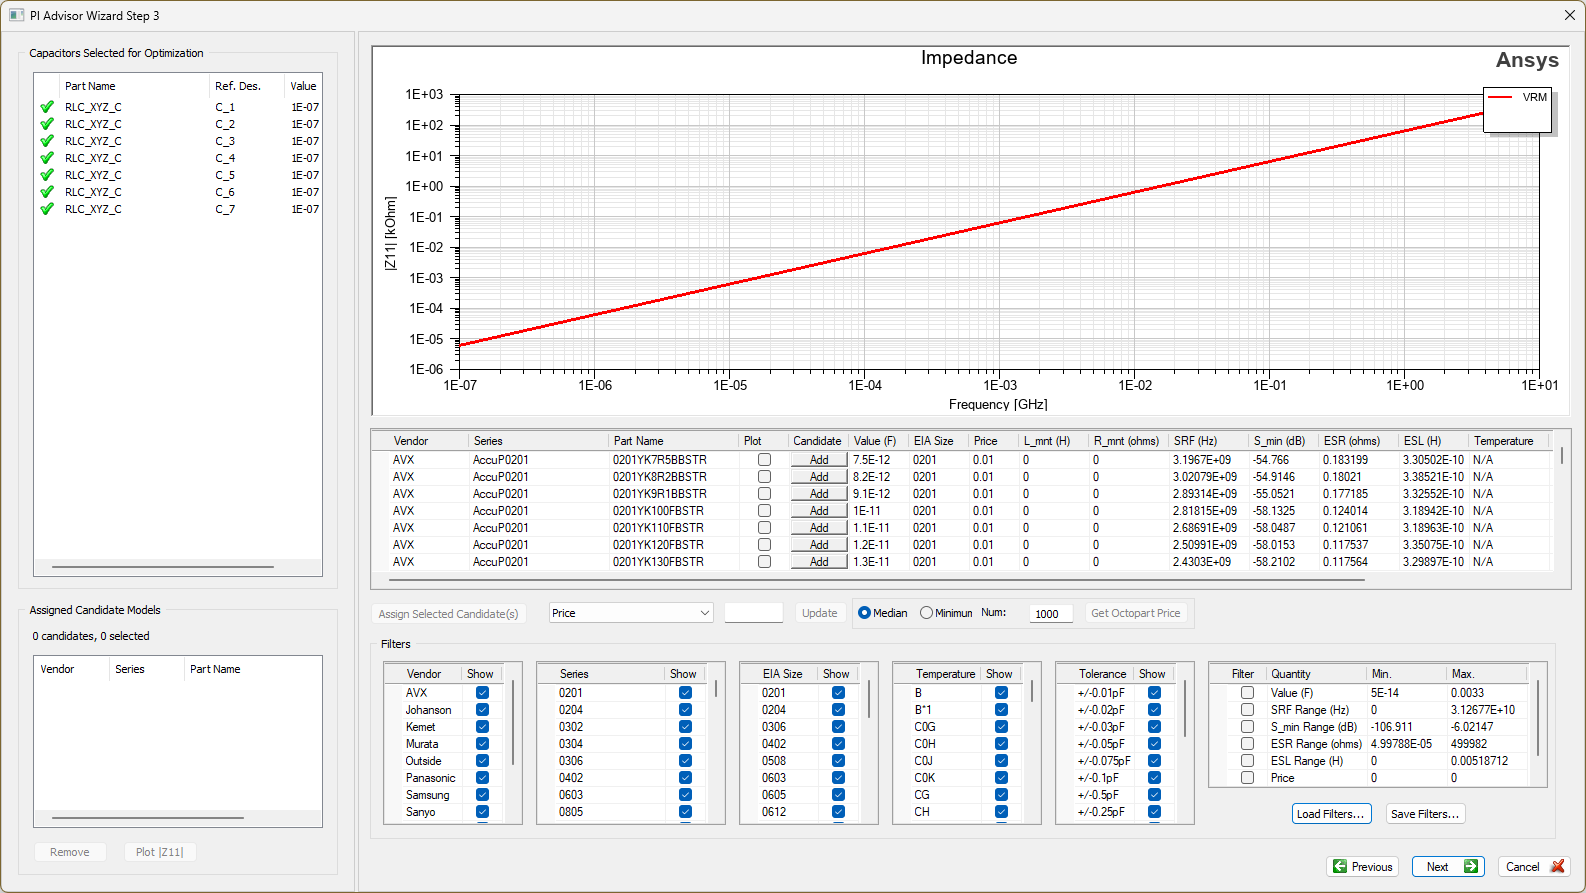The height and width of the screenshot is (893, 1586).
Task: Click the Cancel red X icon
Action: pos(1557,867)
